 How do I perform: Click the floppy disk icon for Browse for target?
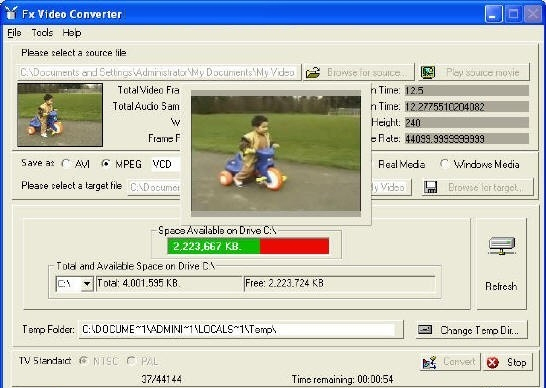coord(430,187)
